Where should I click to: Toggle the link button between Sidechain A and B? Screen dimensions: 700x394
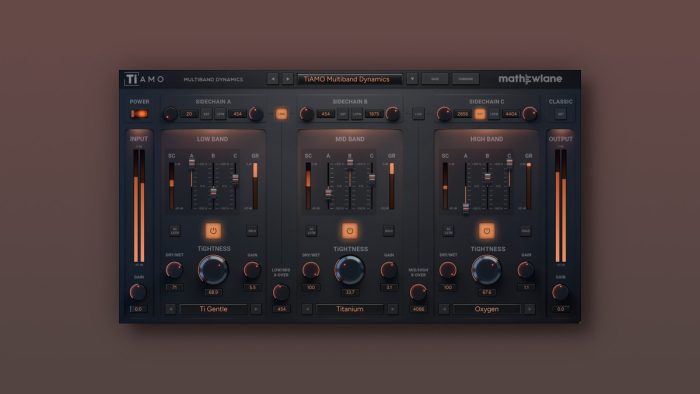[x=281, y=114]
